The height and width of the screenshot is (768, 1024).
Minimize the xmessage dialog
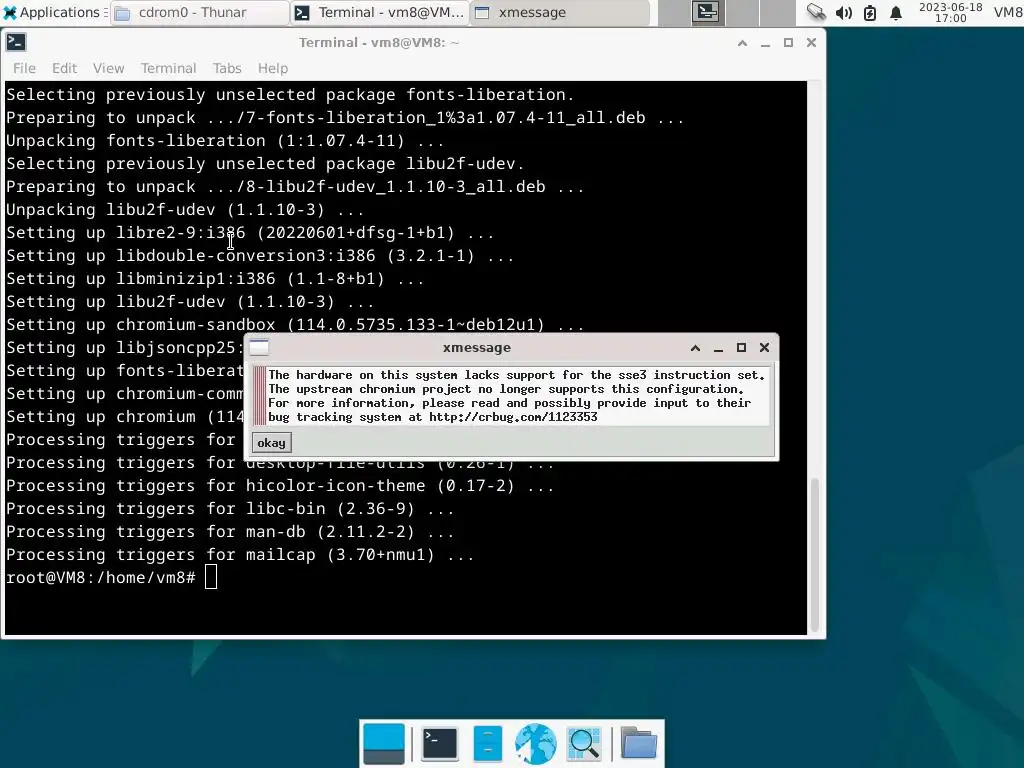pos(718,347)
